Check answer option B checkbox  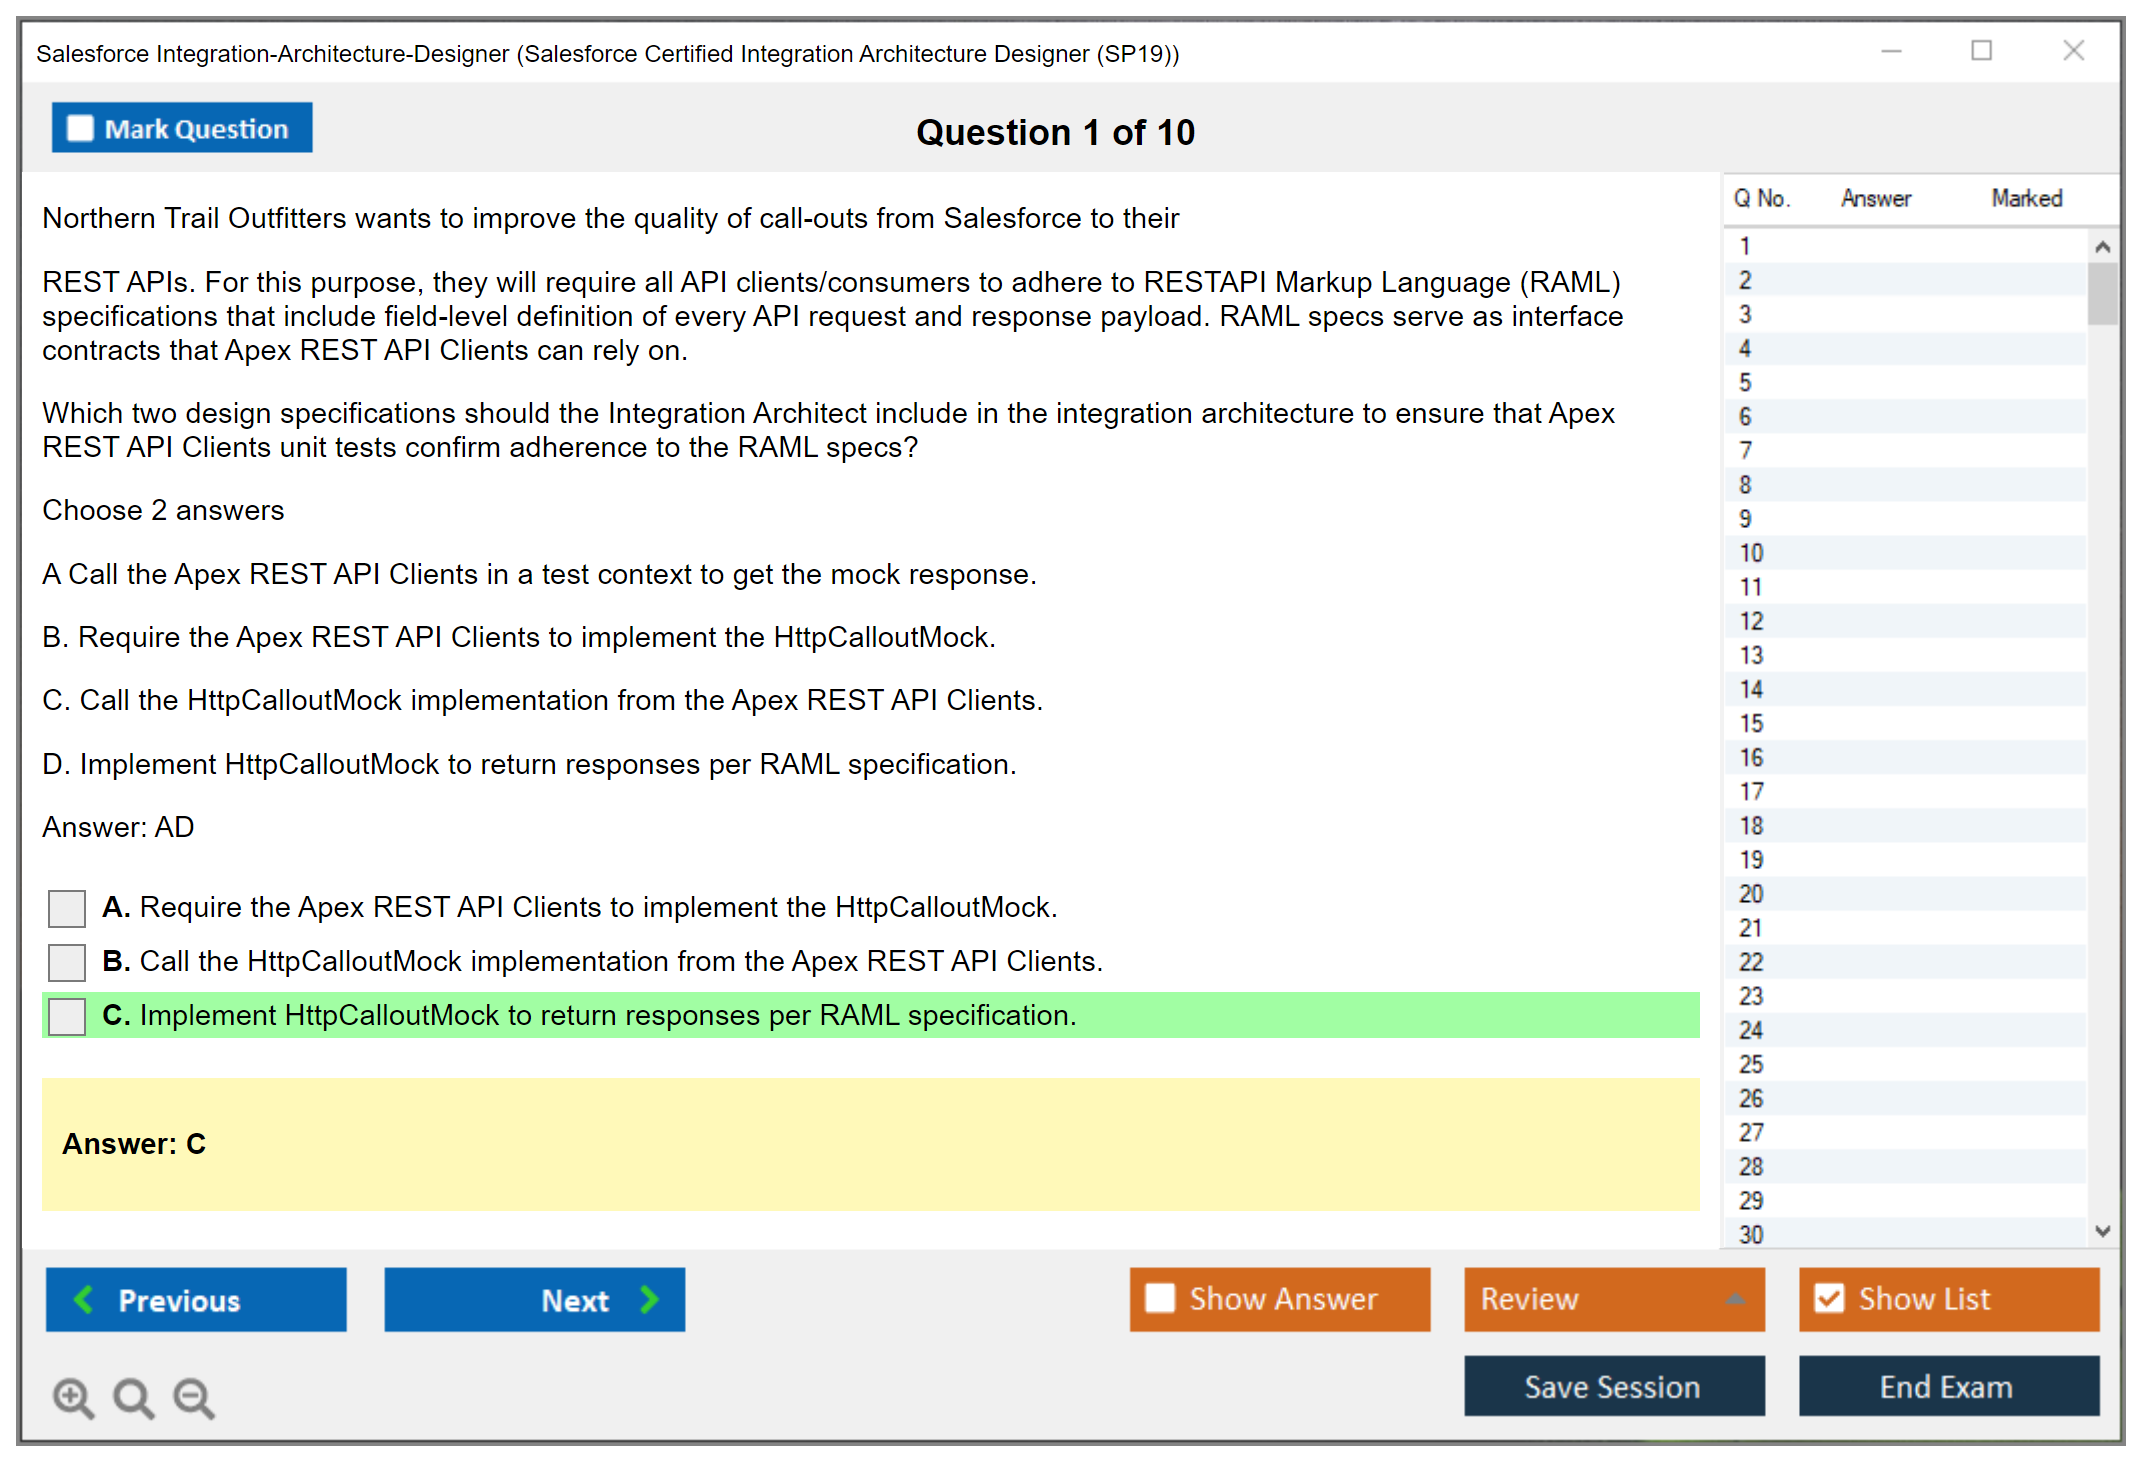click(x=67, y=962)
